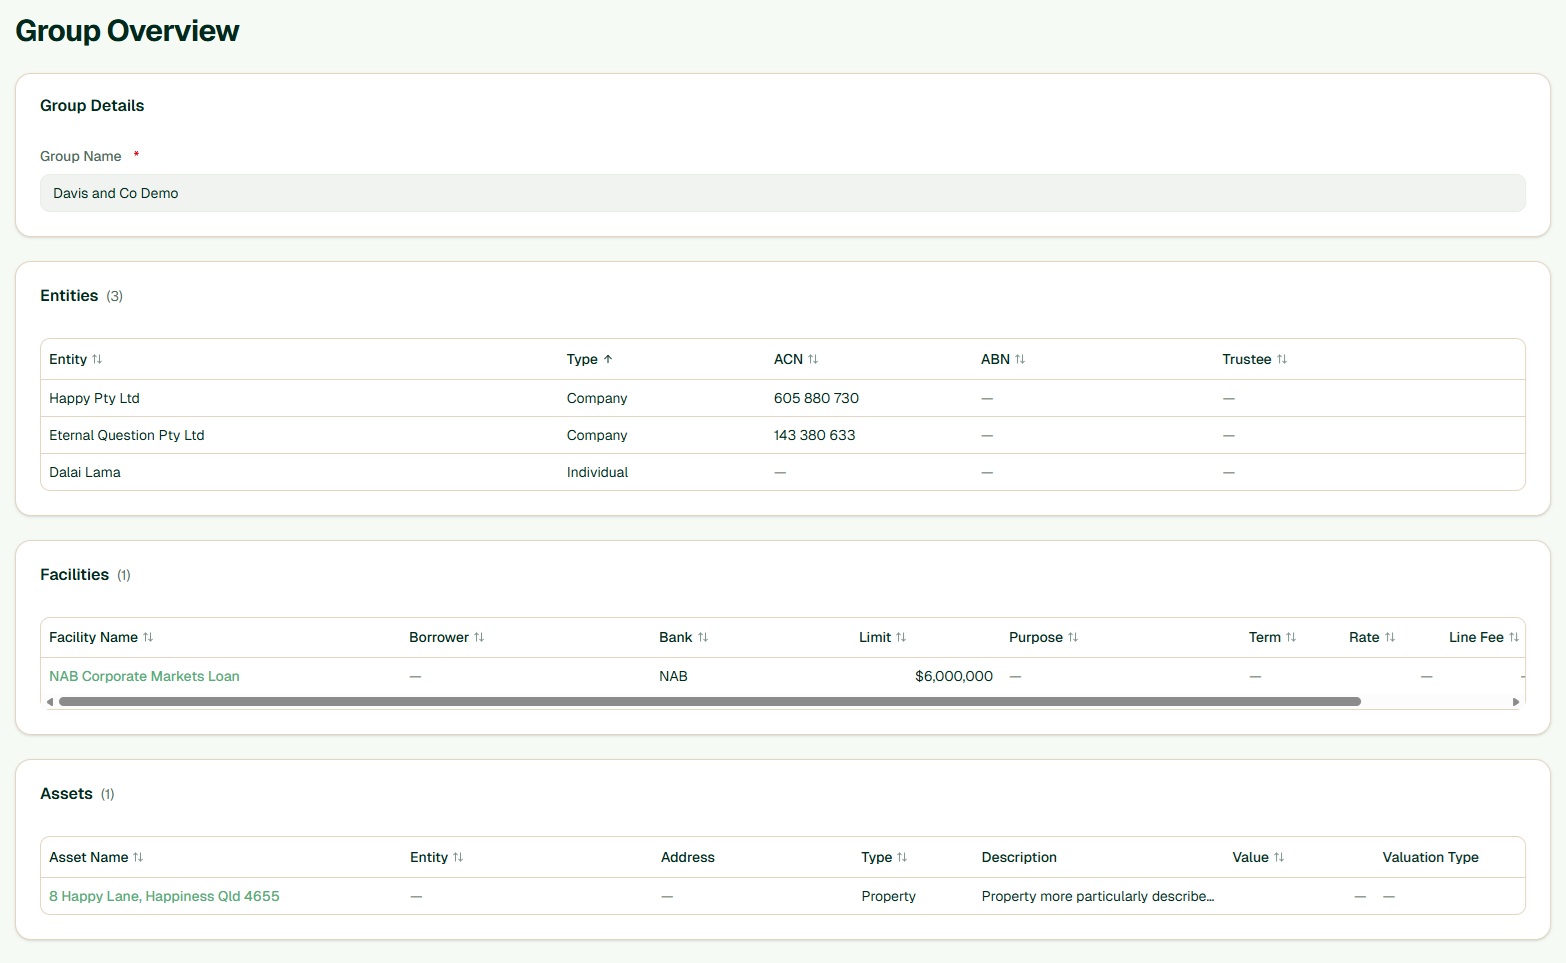This screenshot has width=1566, height=963.
Task: Sort entities by Entity name icon
Action: click(97, 359)
